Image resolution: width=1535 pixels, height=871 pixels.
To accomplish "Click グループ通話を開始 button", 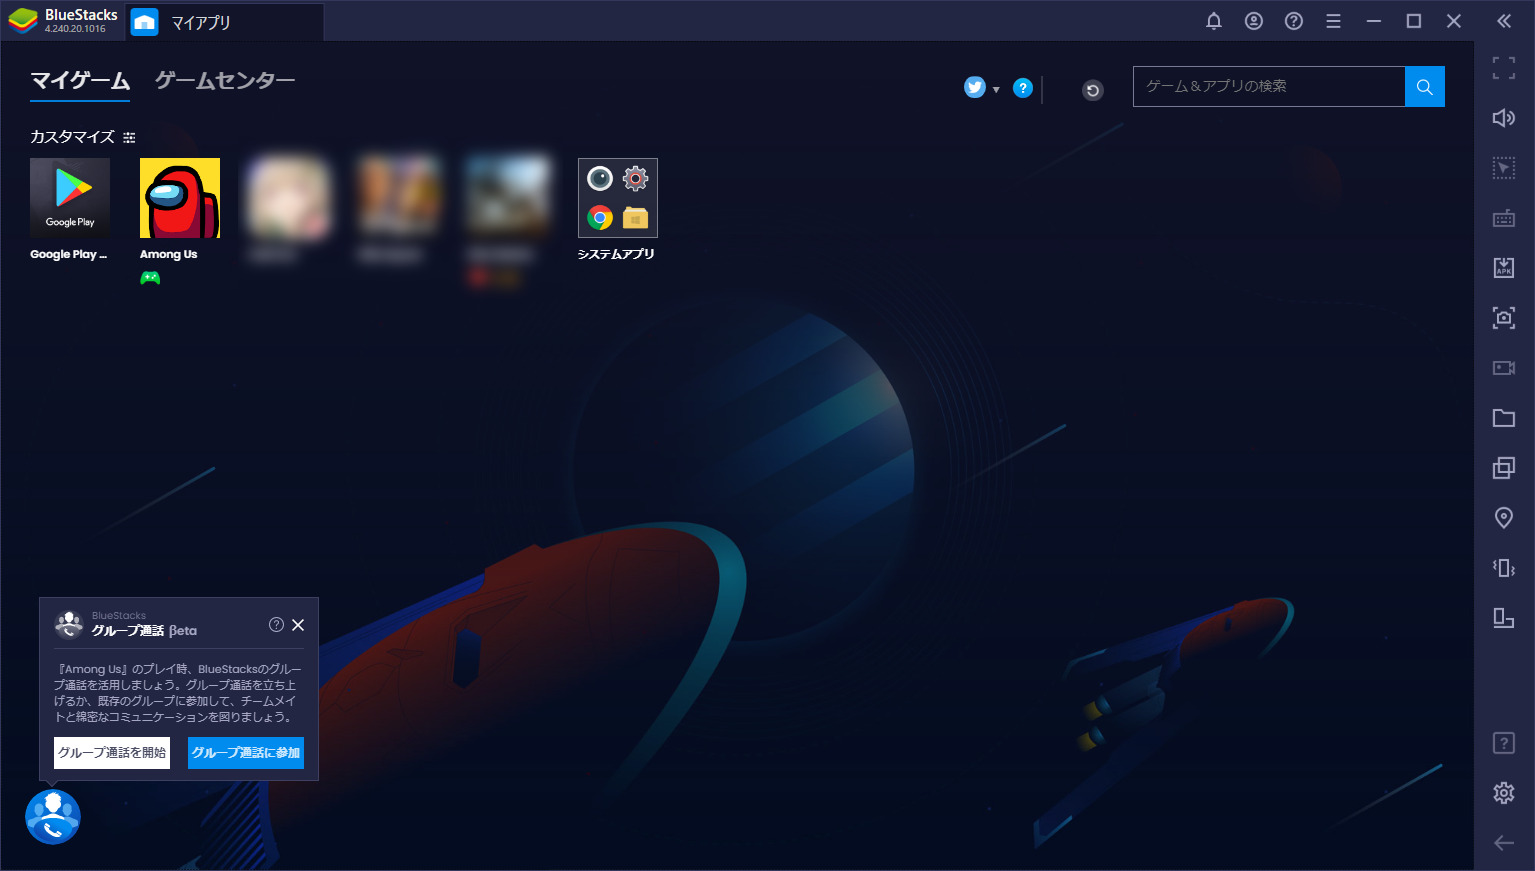I will [112, 753].
